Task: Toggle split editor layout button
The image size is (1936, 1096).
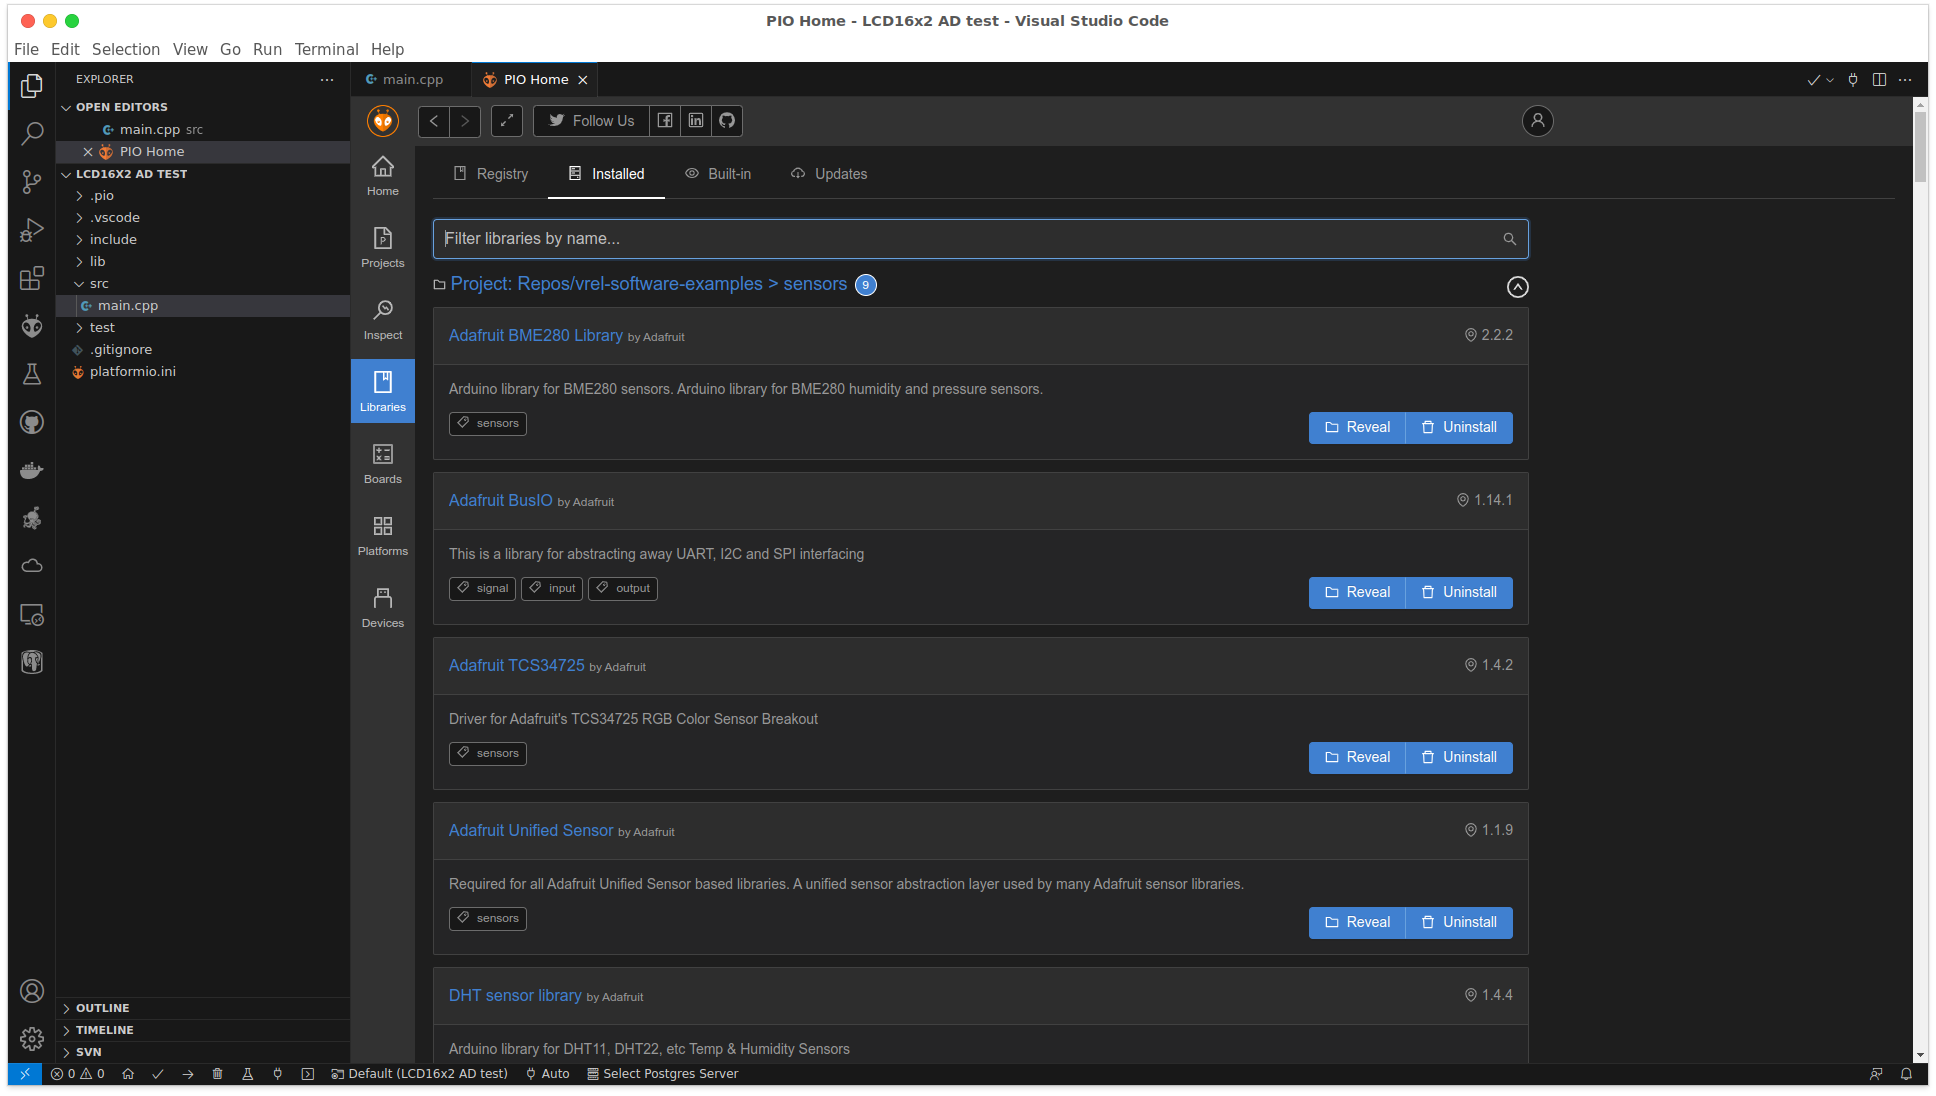Action: [x=1879, y=80]
